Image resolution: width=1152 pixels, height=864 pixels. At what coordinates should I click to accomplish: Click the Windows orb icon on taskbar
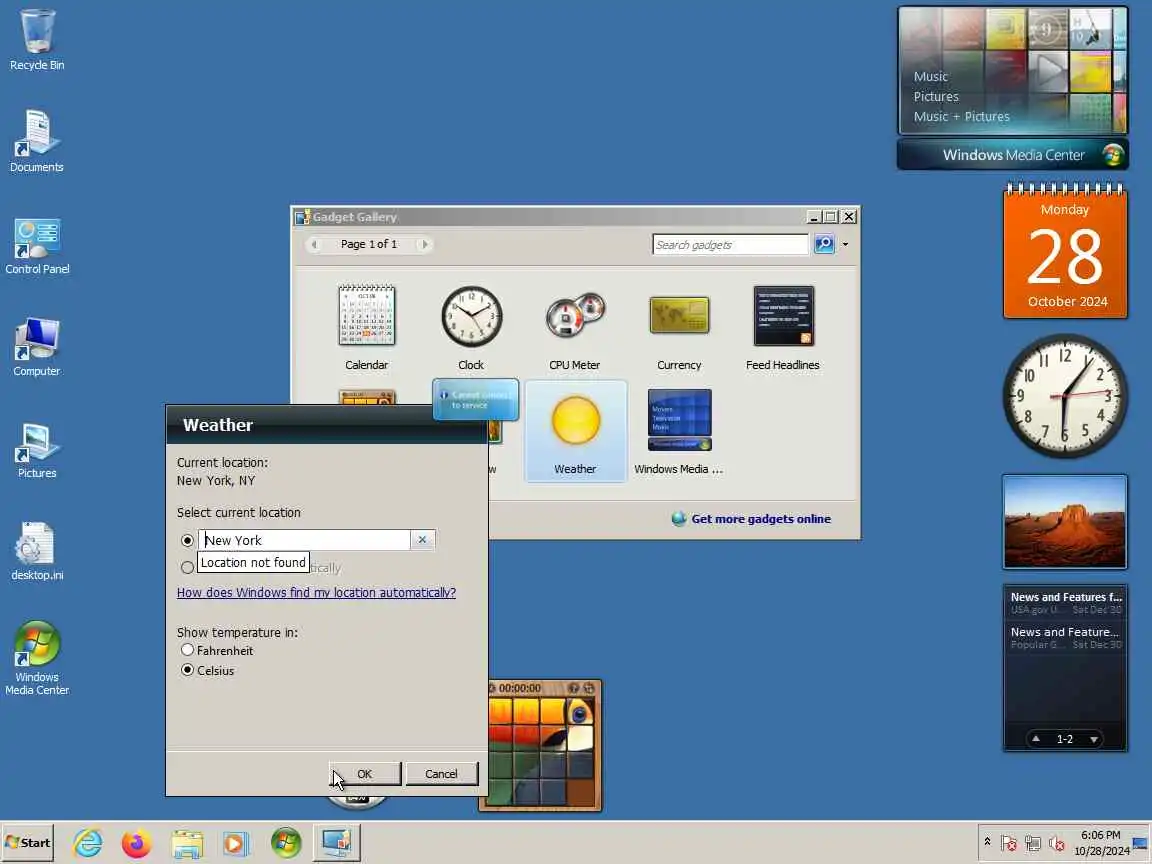pyautogui.click(x=286, y=843)
